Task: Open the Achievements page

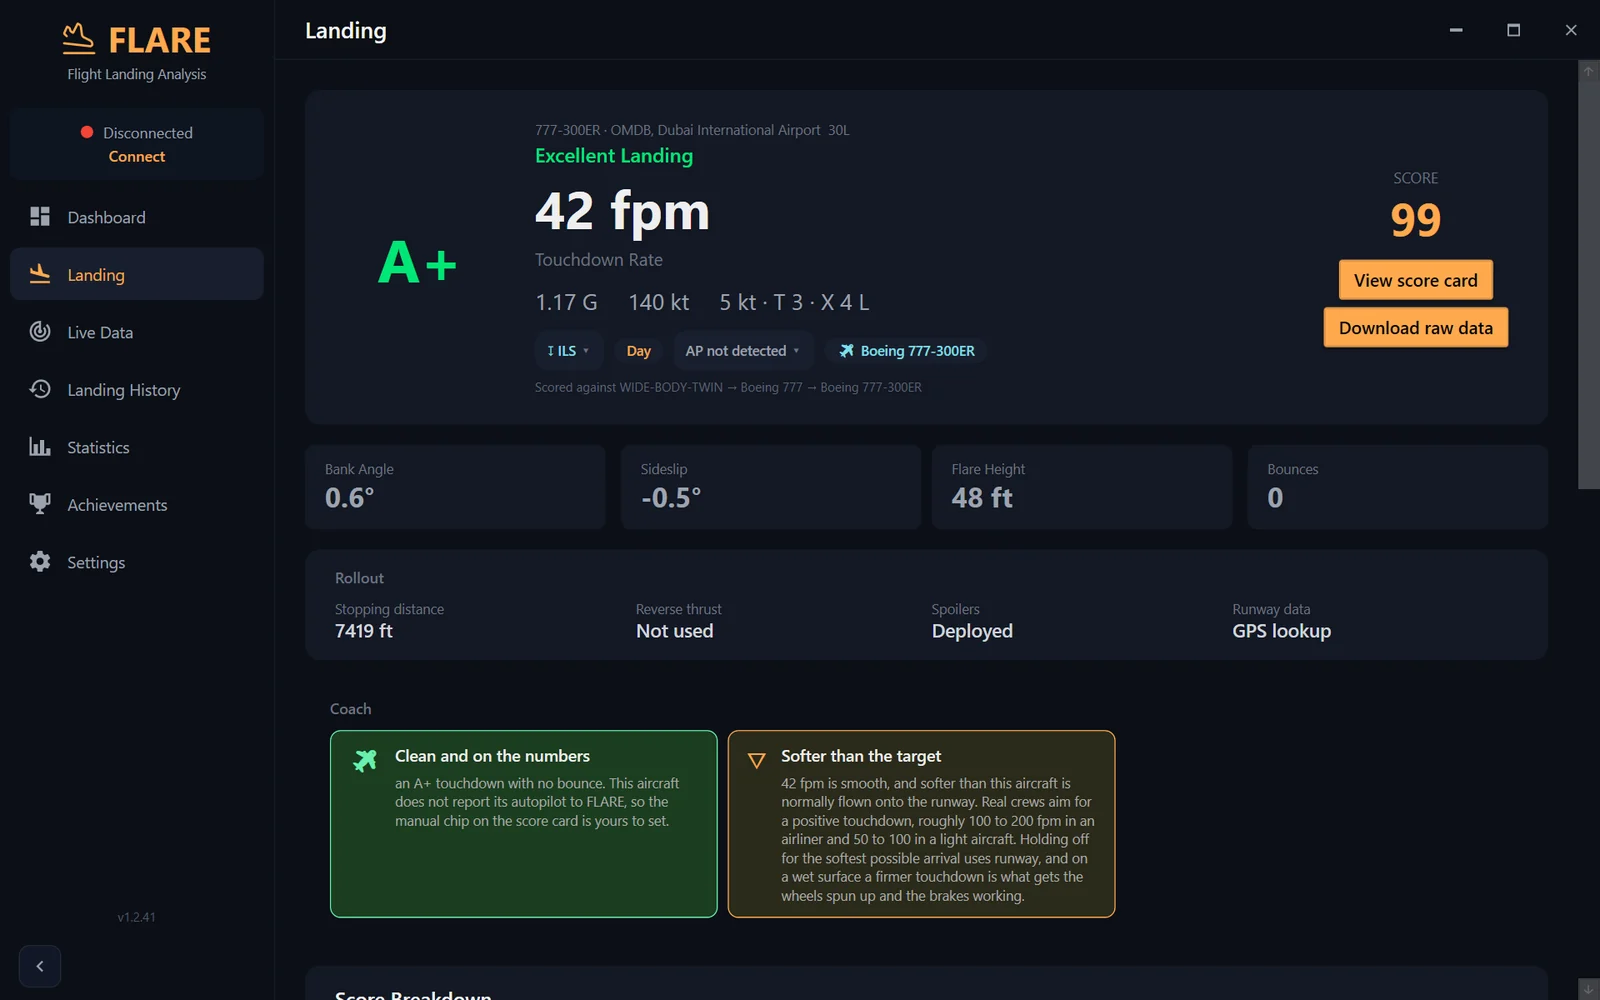Action: 137,505
